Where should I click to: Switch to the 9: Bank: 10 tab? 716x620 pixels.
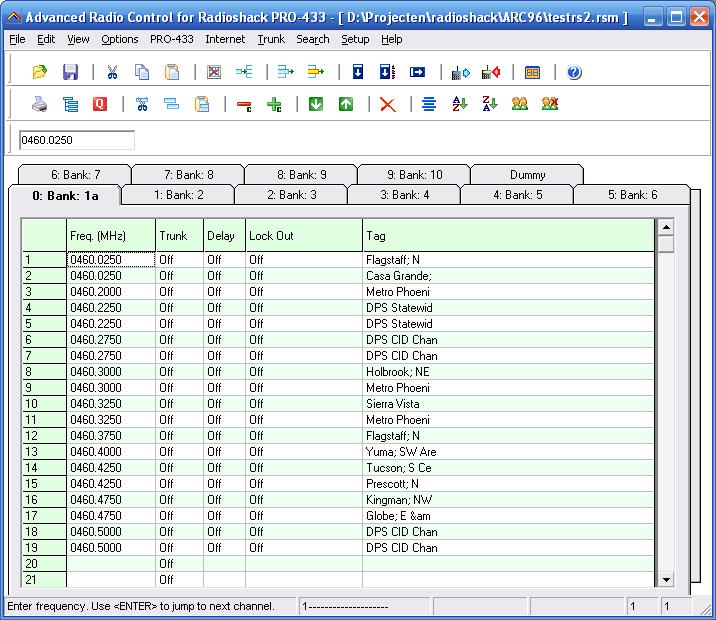(x=415, y=174)
